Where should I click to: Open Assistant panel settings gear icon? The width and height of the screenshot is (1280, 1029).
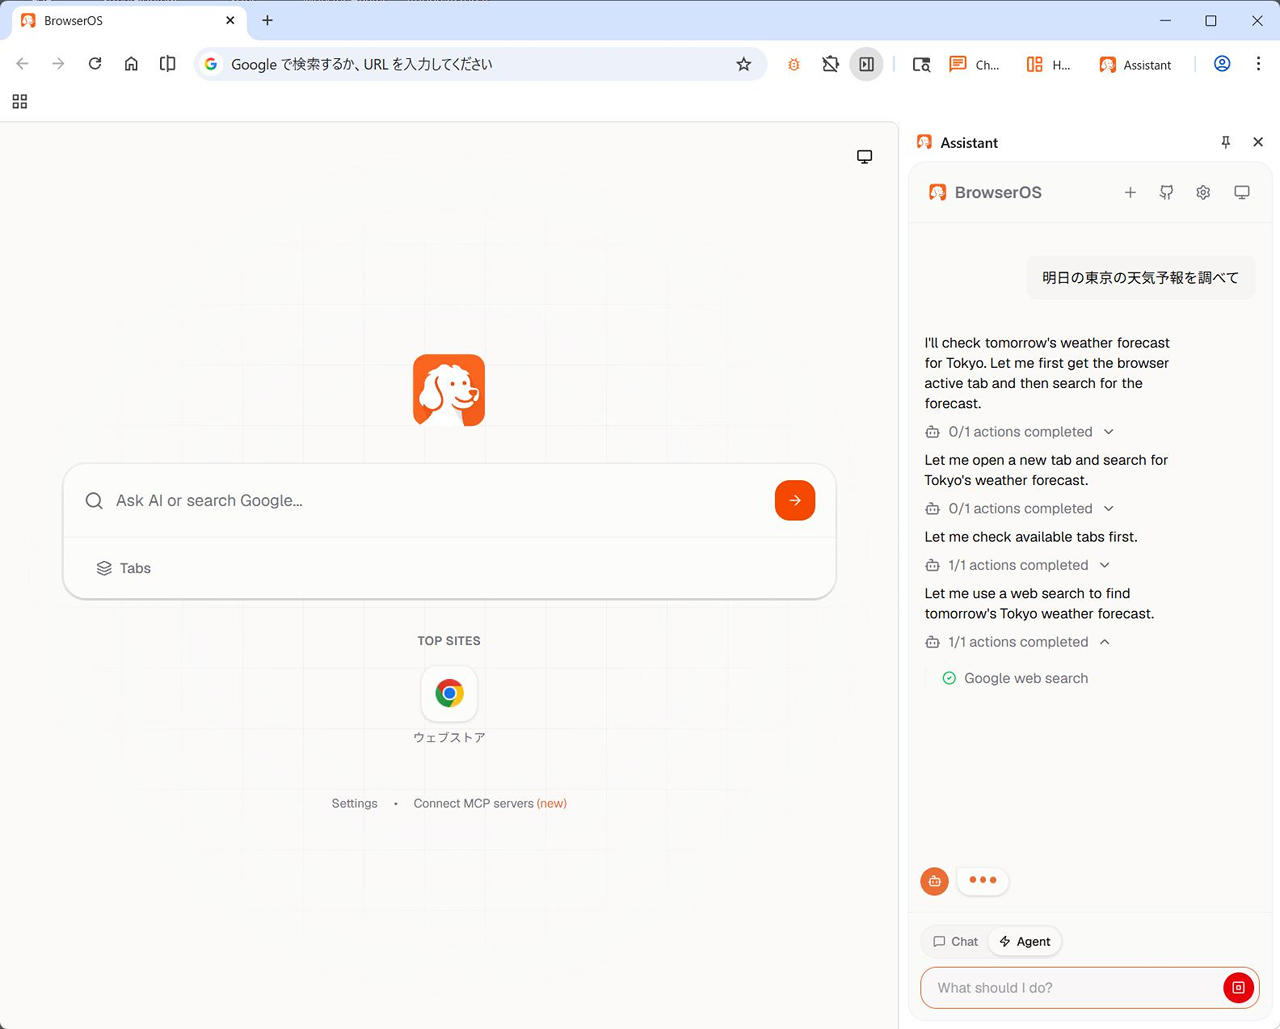[1203, 192]
